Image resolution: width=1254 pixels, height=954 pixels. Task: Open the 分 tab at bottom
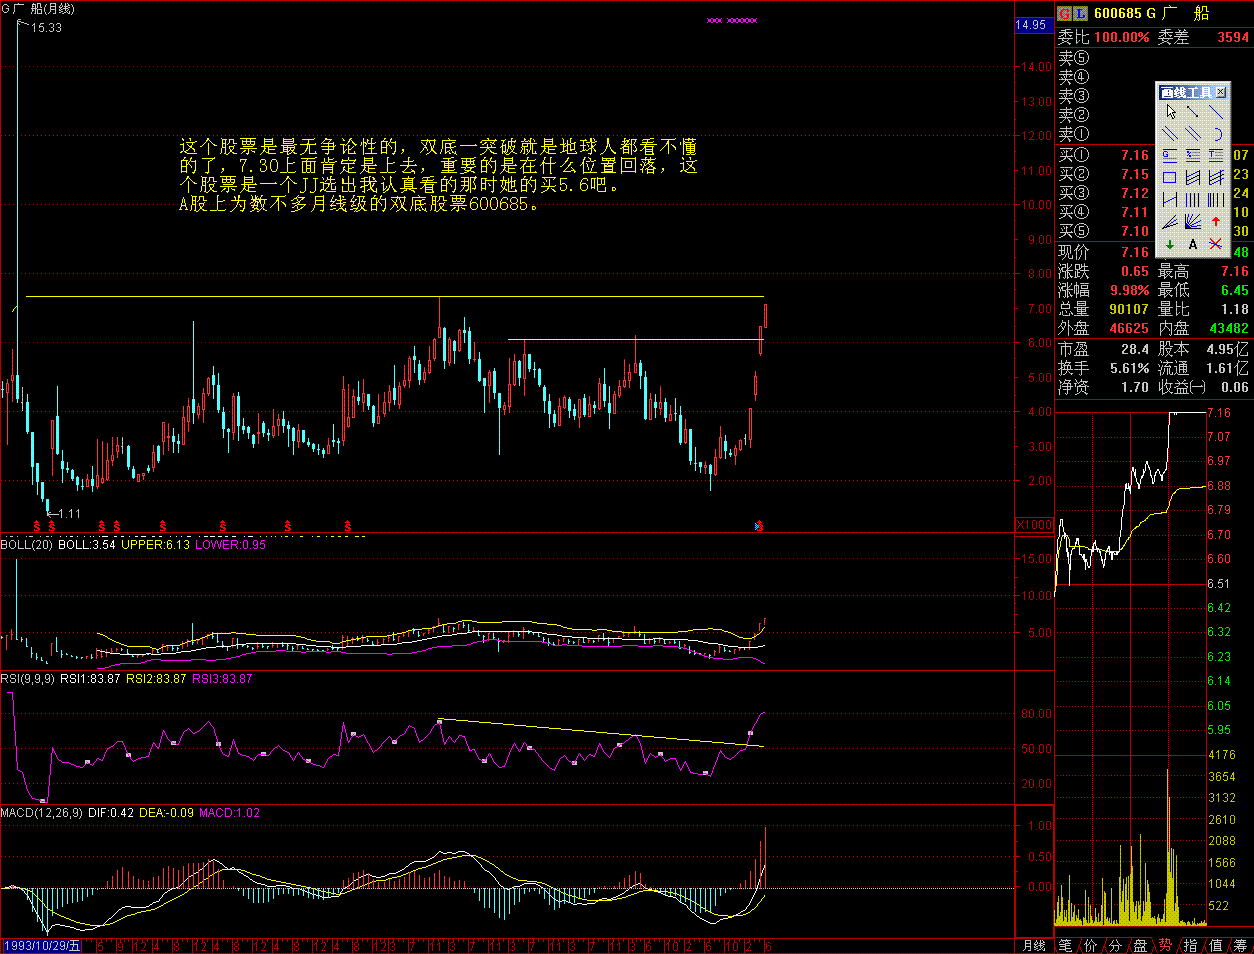(1116, 945)
